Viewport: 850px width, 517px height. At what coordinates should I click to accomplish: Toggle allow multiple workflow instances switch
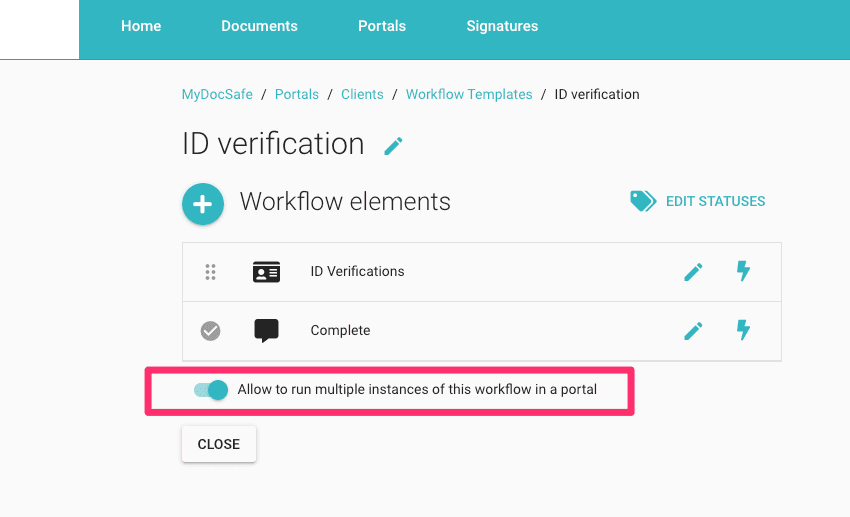(x=211, y=390)
